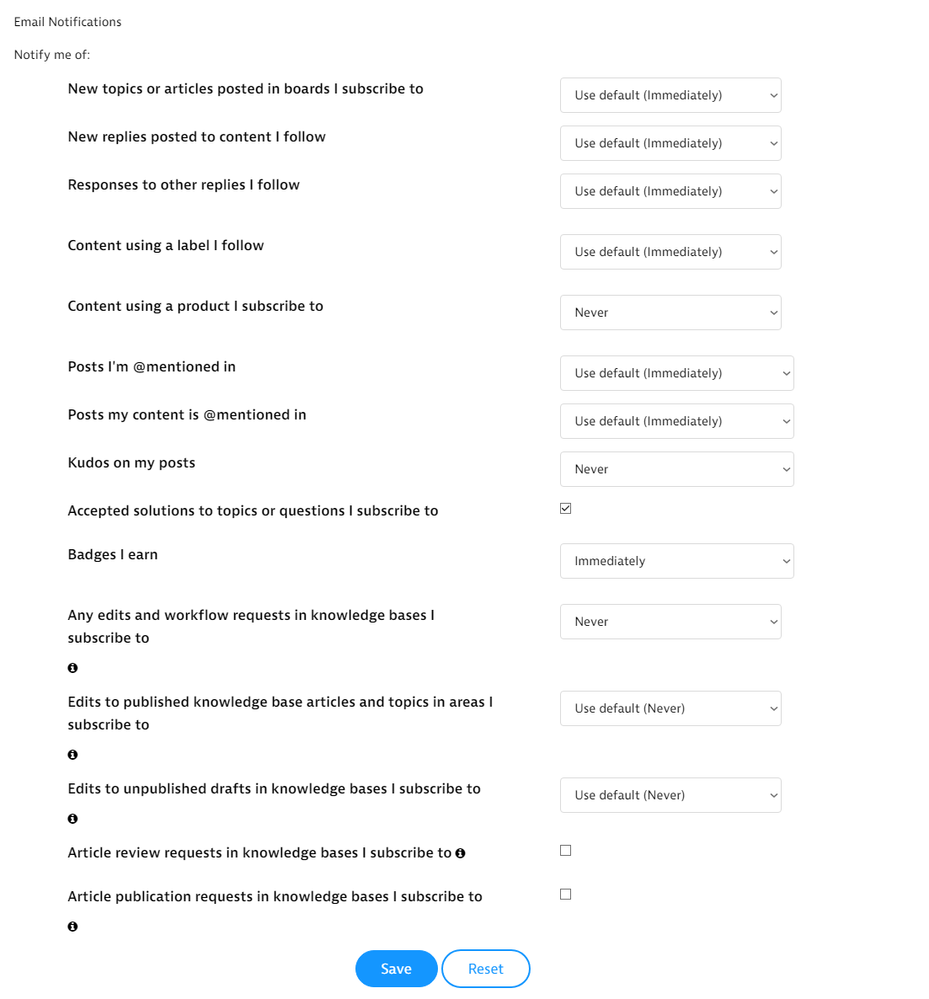Screen dimensions: 929x999
Task: Open Responses to other replies dropdown
Action: point(670,192)
